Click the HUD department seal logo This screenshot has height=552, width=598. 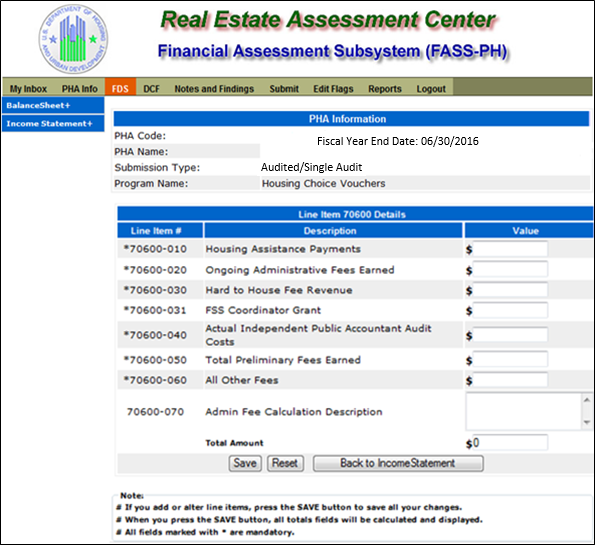[x=73, y=39]
